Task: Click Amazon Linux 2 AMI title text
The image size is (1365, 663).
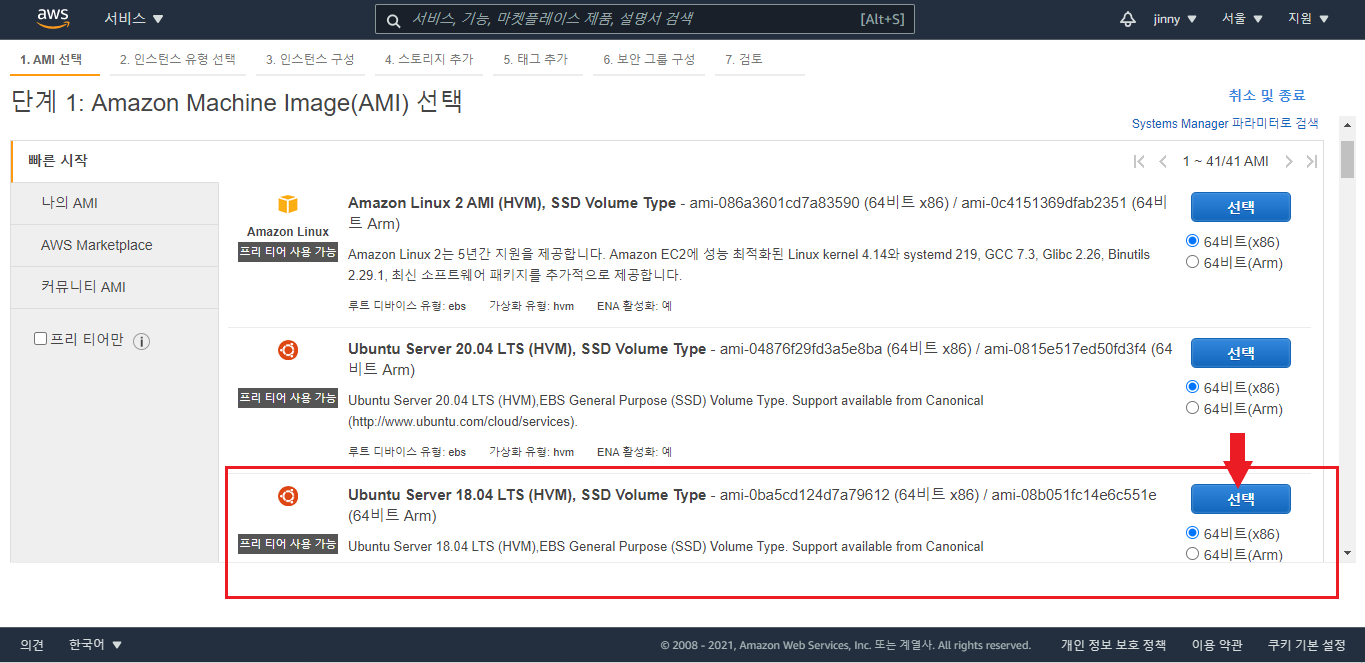Action: 512,203
